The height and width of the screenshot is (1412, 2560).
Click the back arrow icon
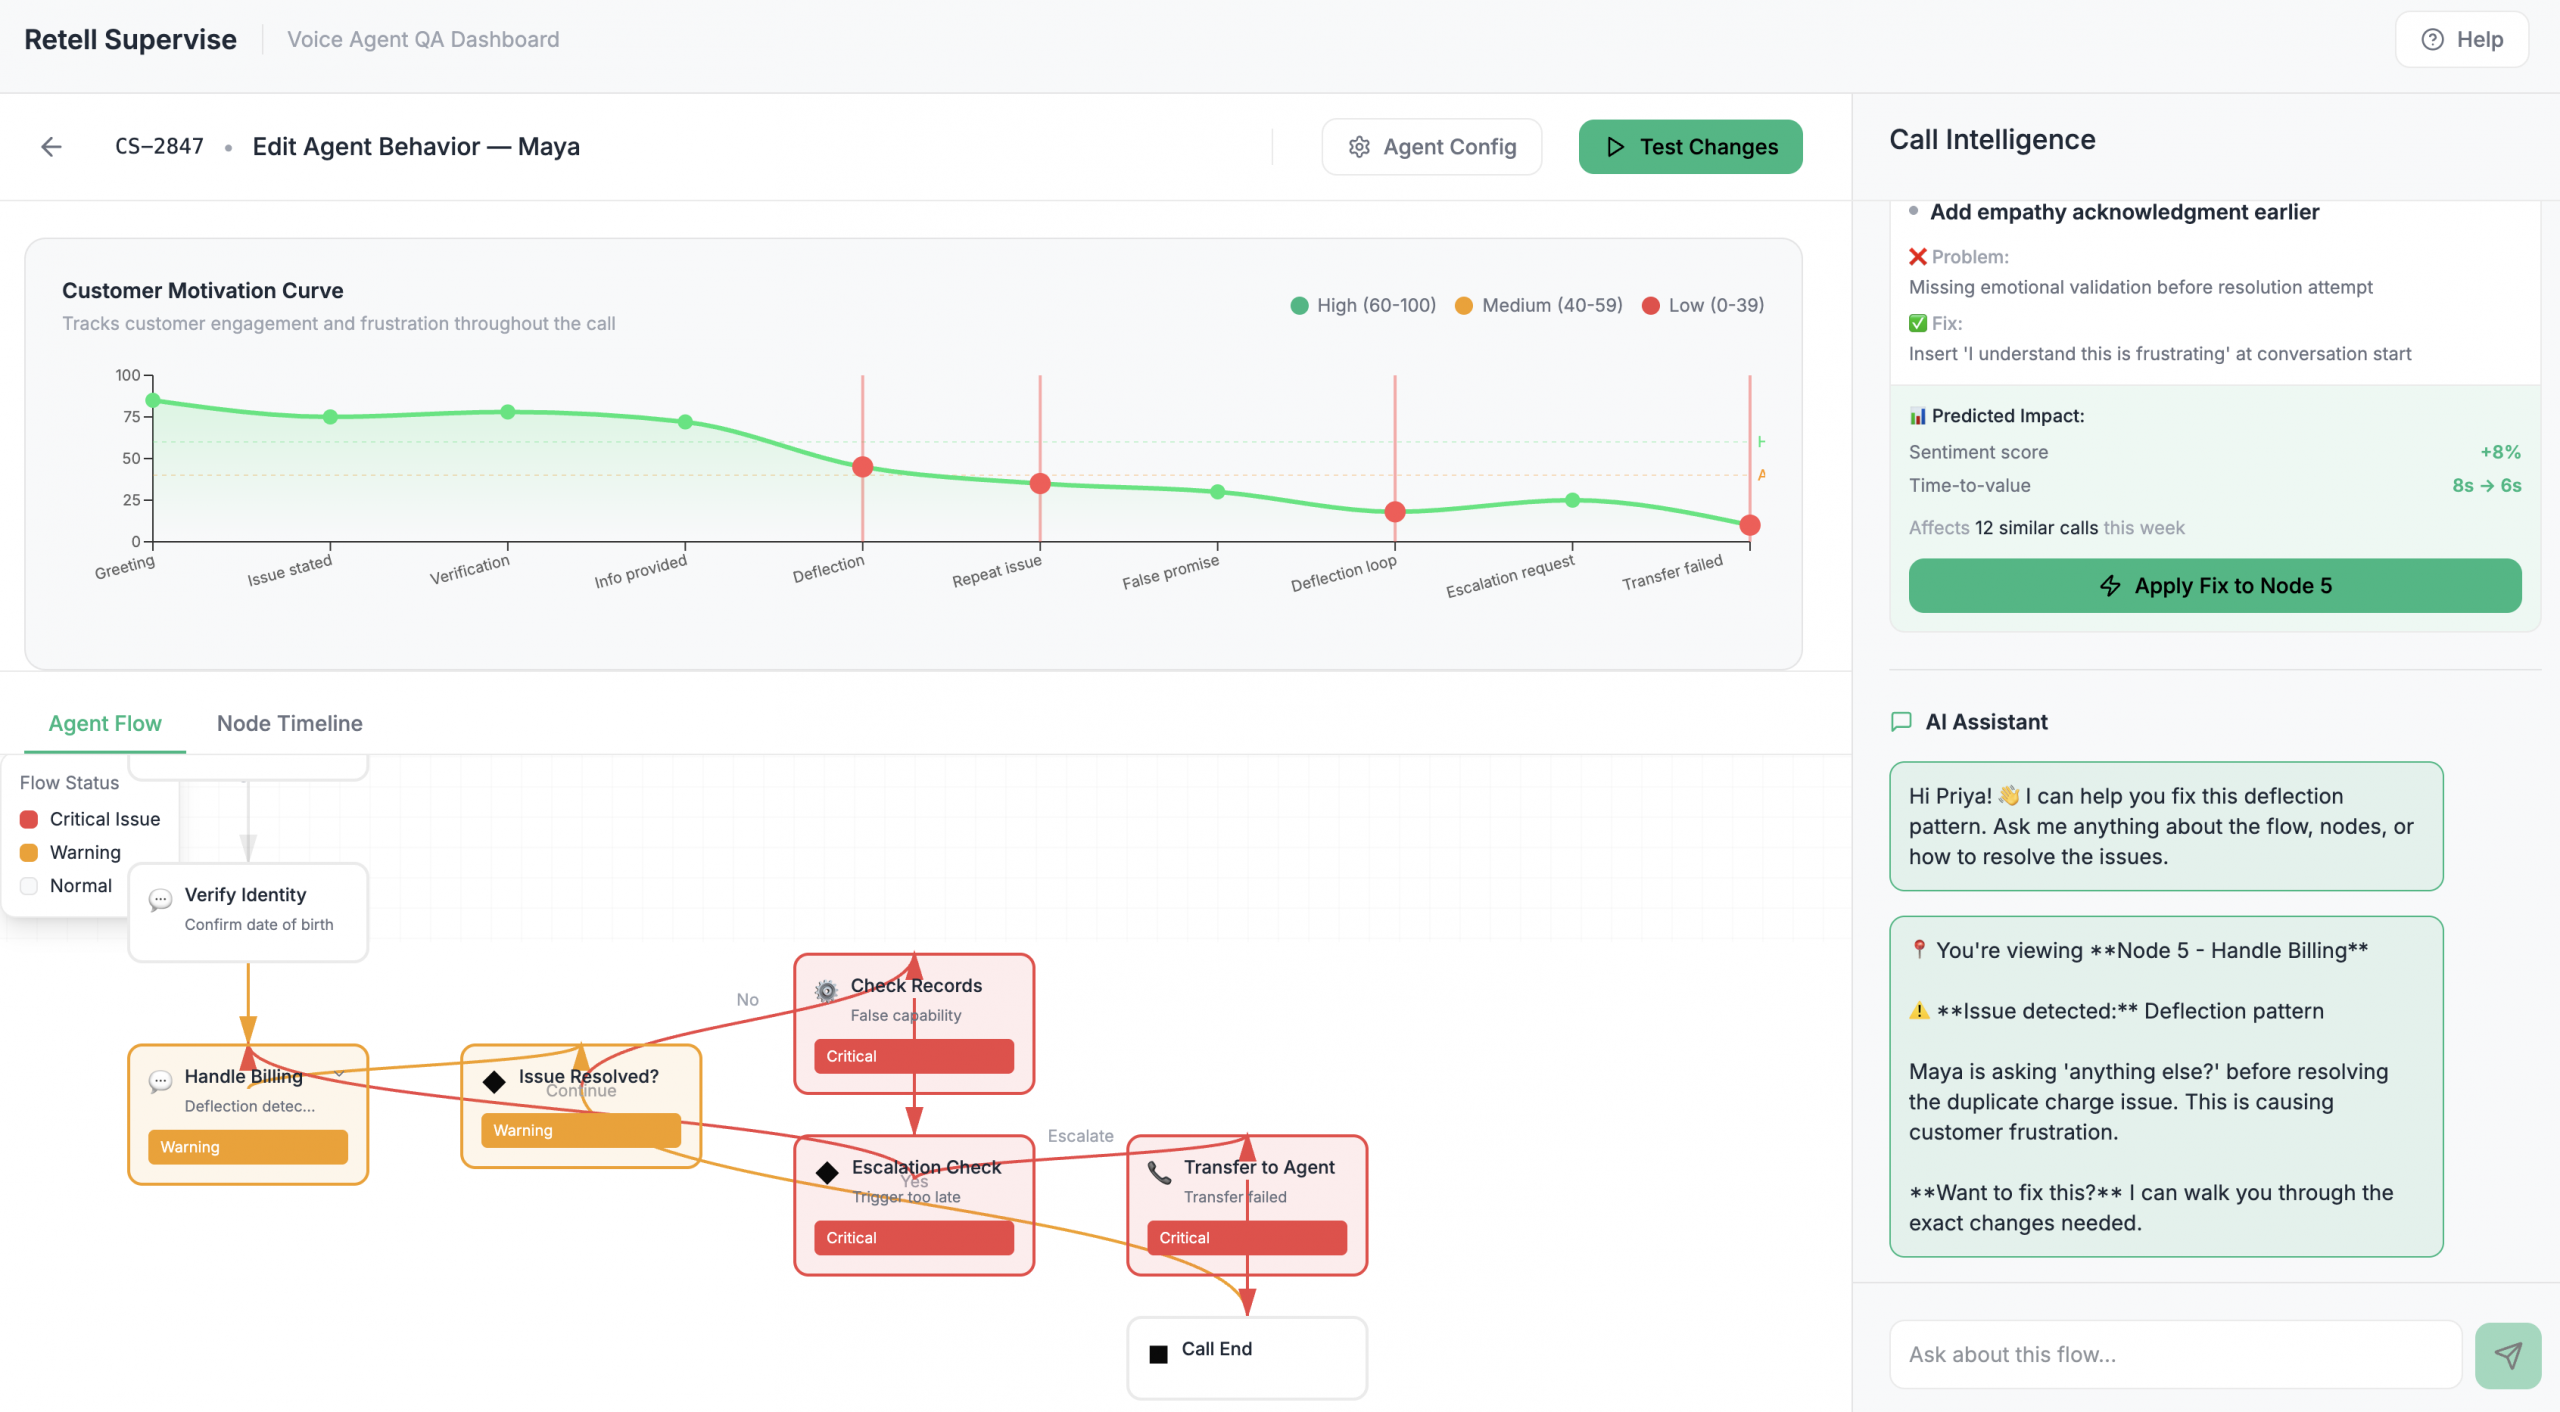click(x=51, y=147)
